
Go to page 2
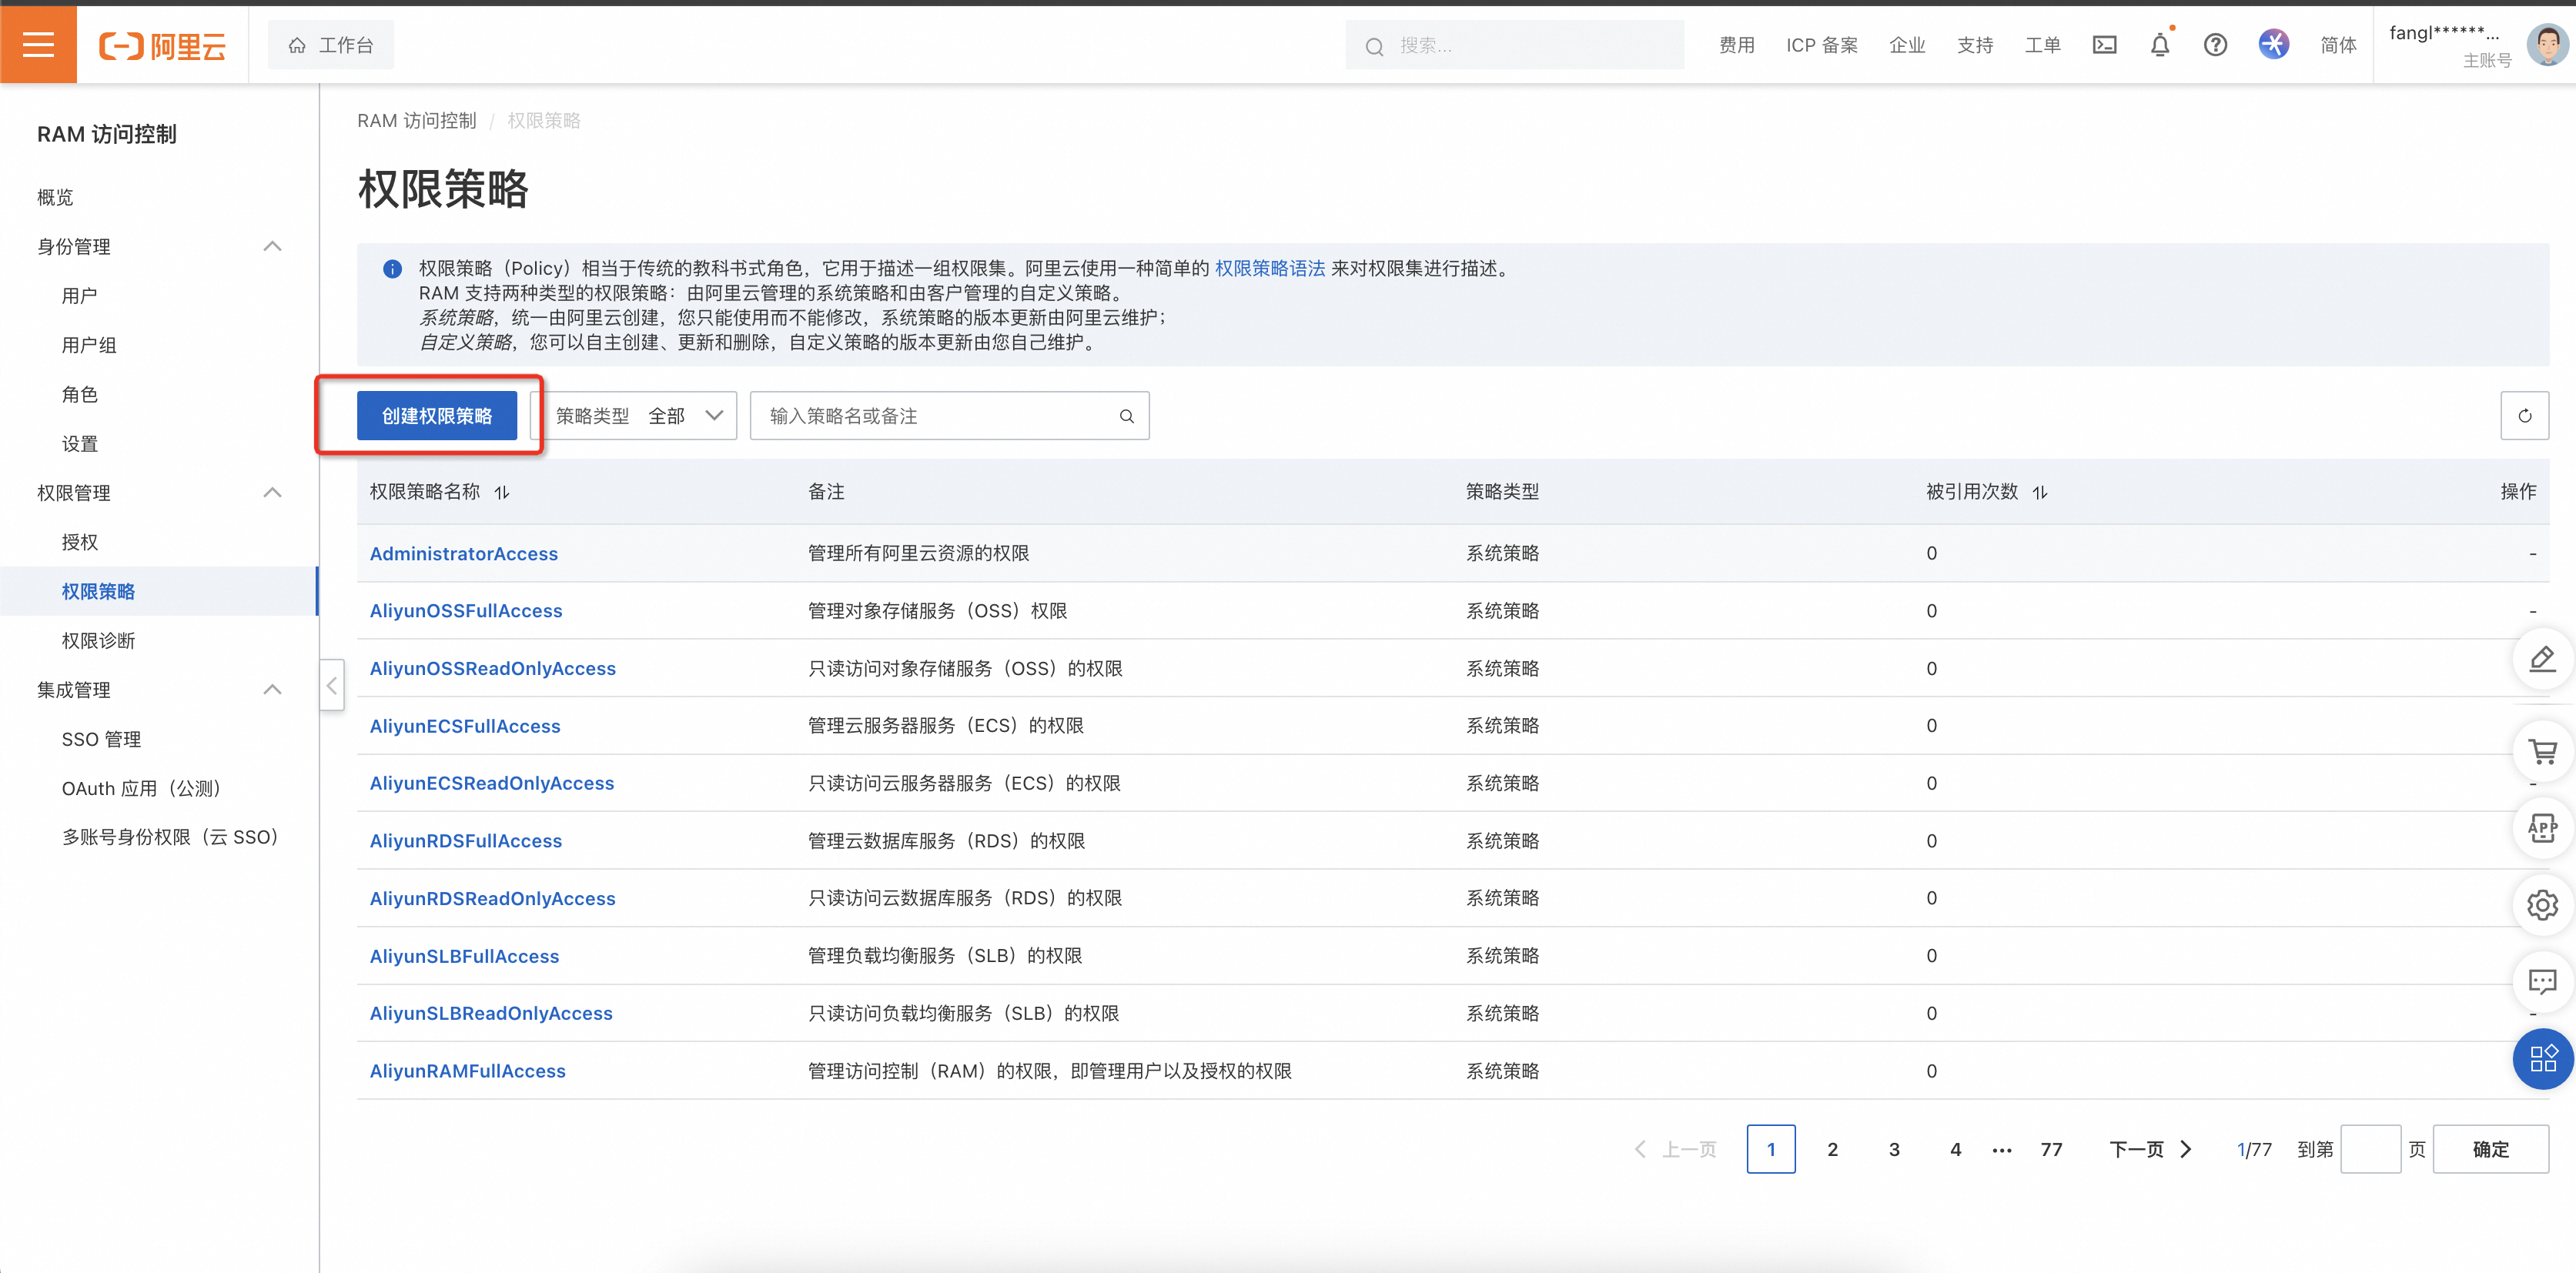point(1832,1149)
